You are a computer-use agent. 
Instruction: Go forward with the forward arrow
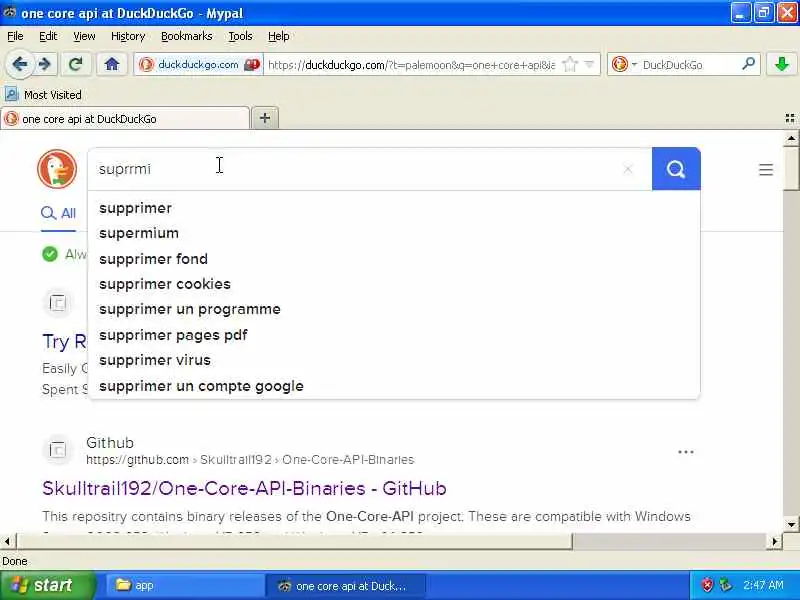[x=45, y=64]
